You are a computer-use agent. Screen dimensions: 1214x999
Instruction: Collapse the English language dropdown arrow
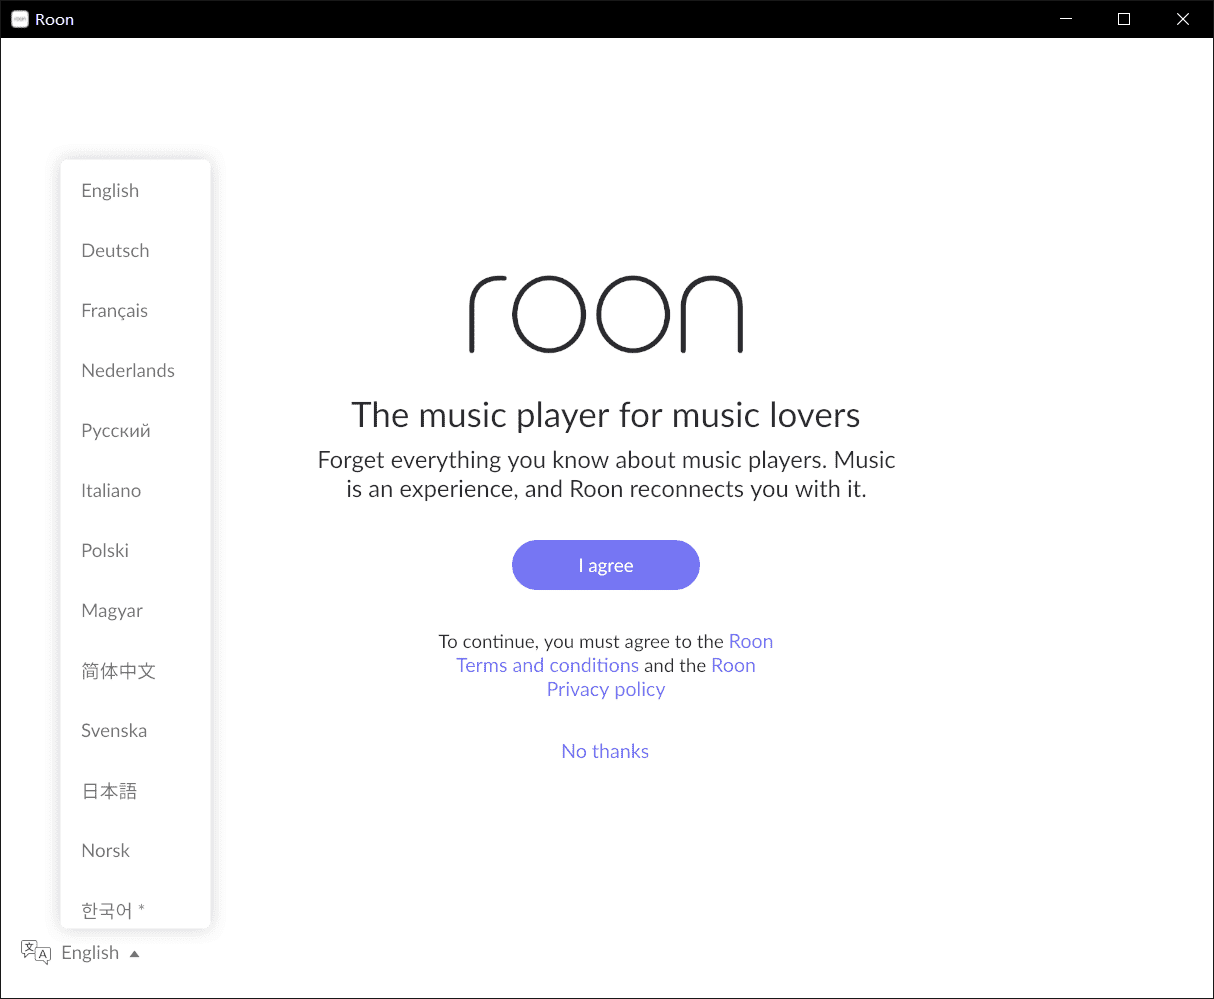tap(134, 954)
